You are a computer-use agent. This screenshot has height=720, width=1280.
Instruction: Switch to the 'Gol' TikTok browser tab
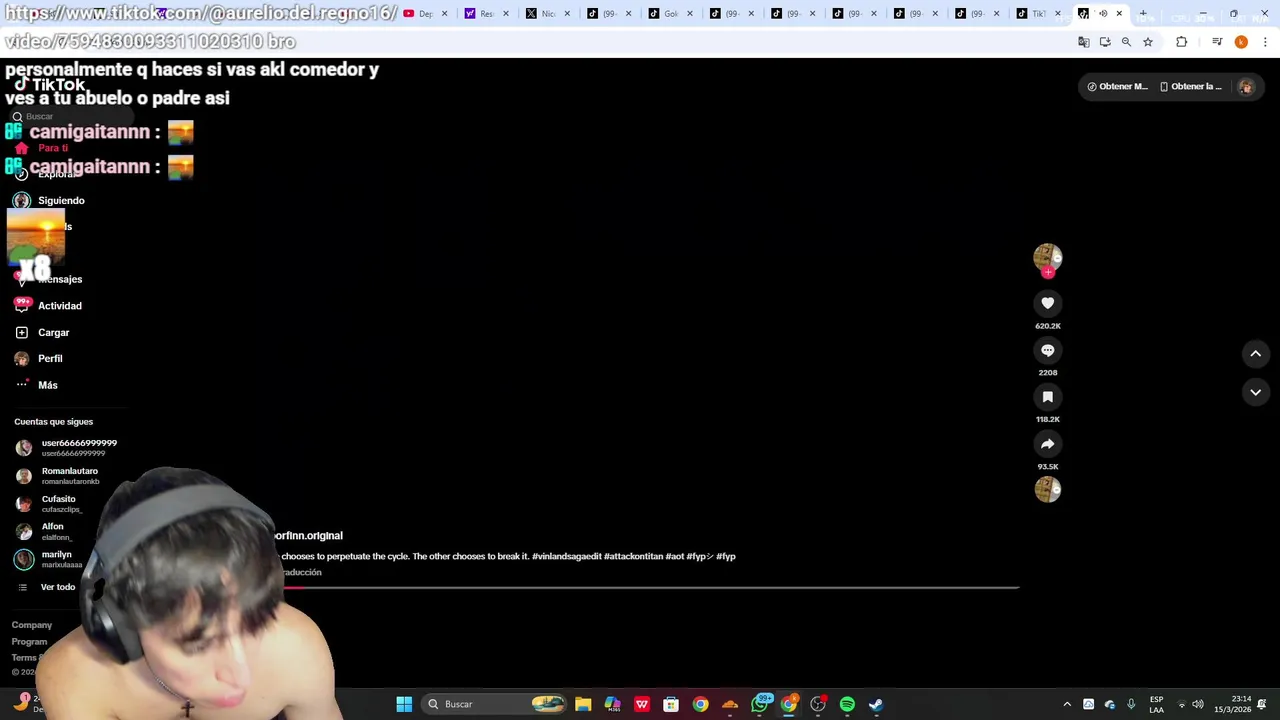[670, 14]
